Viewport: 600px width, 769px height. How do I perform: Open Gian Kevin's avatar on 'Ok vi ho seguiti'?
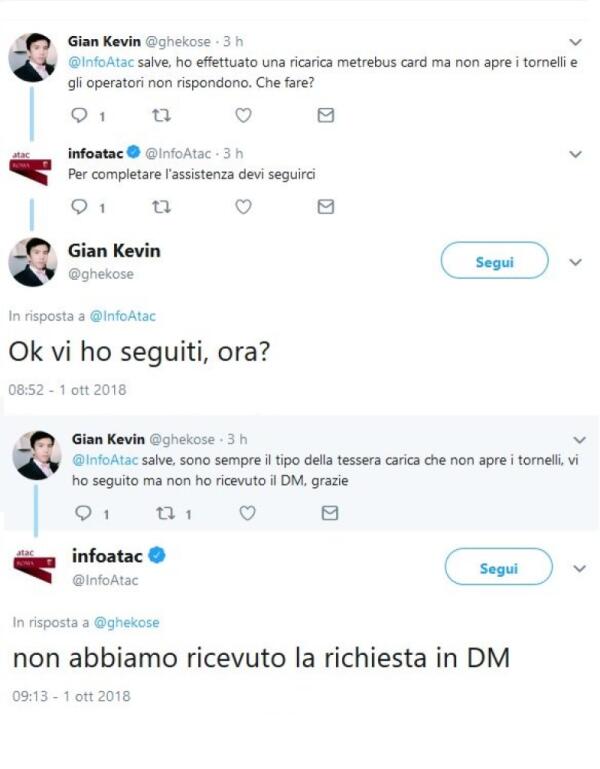point(33,262)
